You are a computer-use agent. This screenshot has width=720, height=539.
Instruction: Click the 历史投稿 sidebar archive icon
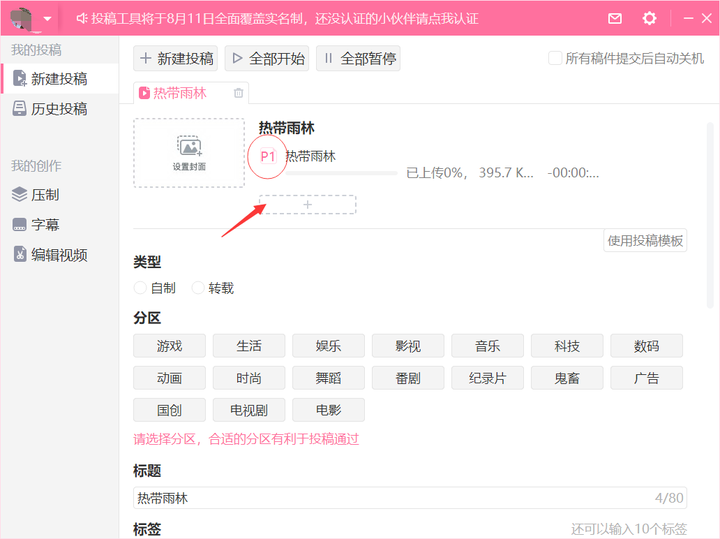tap(19, 109)
